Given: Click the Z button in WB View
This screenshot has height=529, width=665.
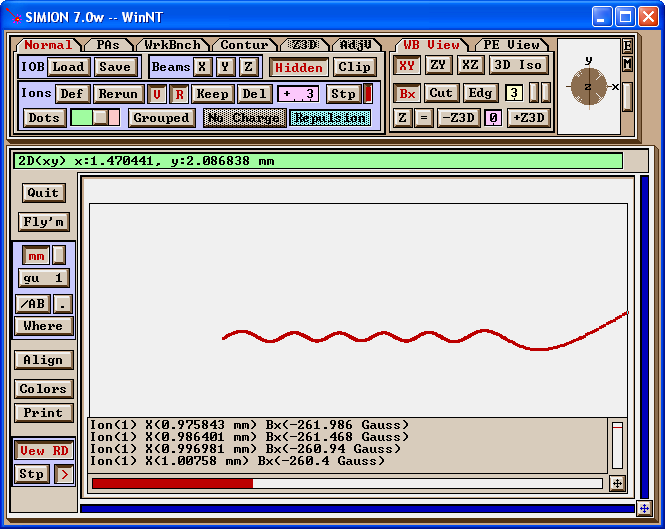Looking at the screenshot, I should [402, 118].
